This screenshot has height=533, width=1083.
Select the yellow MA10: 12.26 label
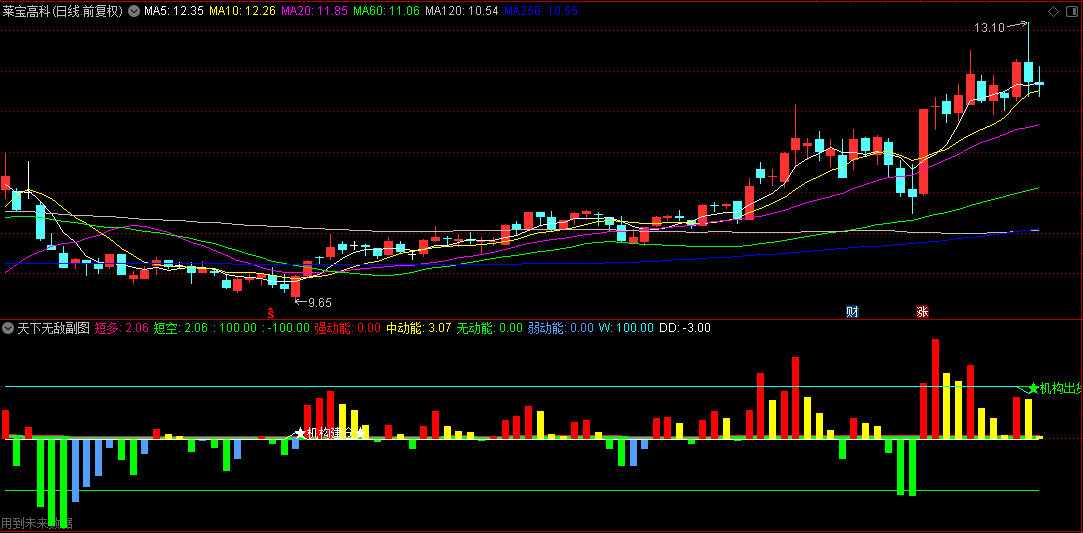pyautogui.click(x=242, y=11)
